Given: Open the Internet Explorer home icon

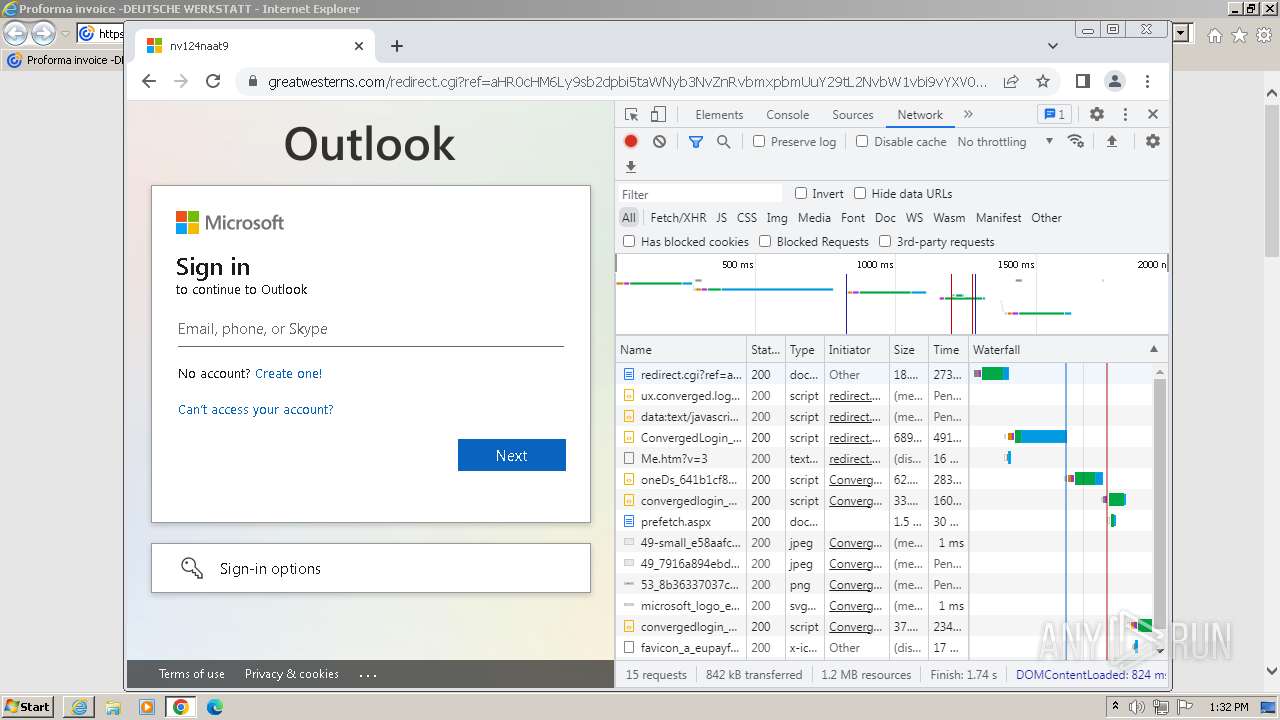Looking at the screenshot, I should tap(1214, 35).
